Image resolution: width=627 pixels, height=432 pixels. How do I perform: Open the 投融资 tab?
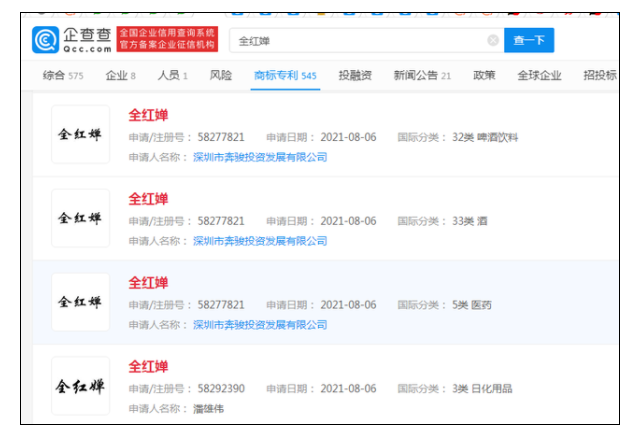(355, 75)
